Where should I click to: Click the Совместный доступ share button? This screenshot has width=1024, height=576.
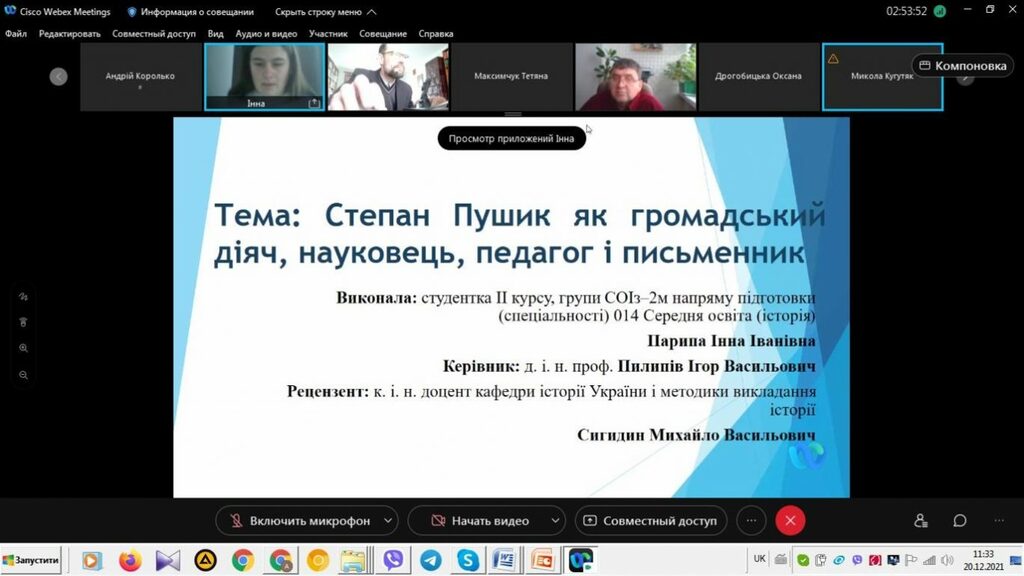[x=650, y=521]
